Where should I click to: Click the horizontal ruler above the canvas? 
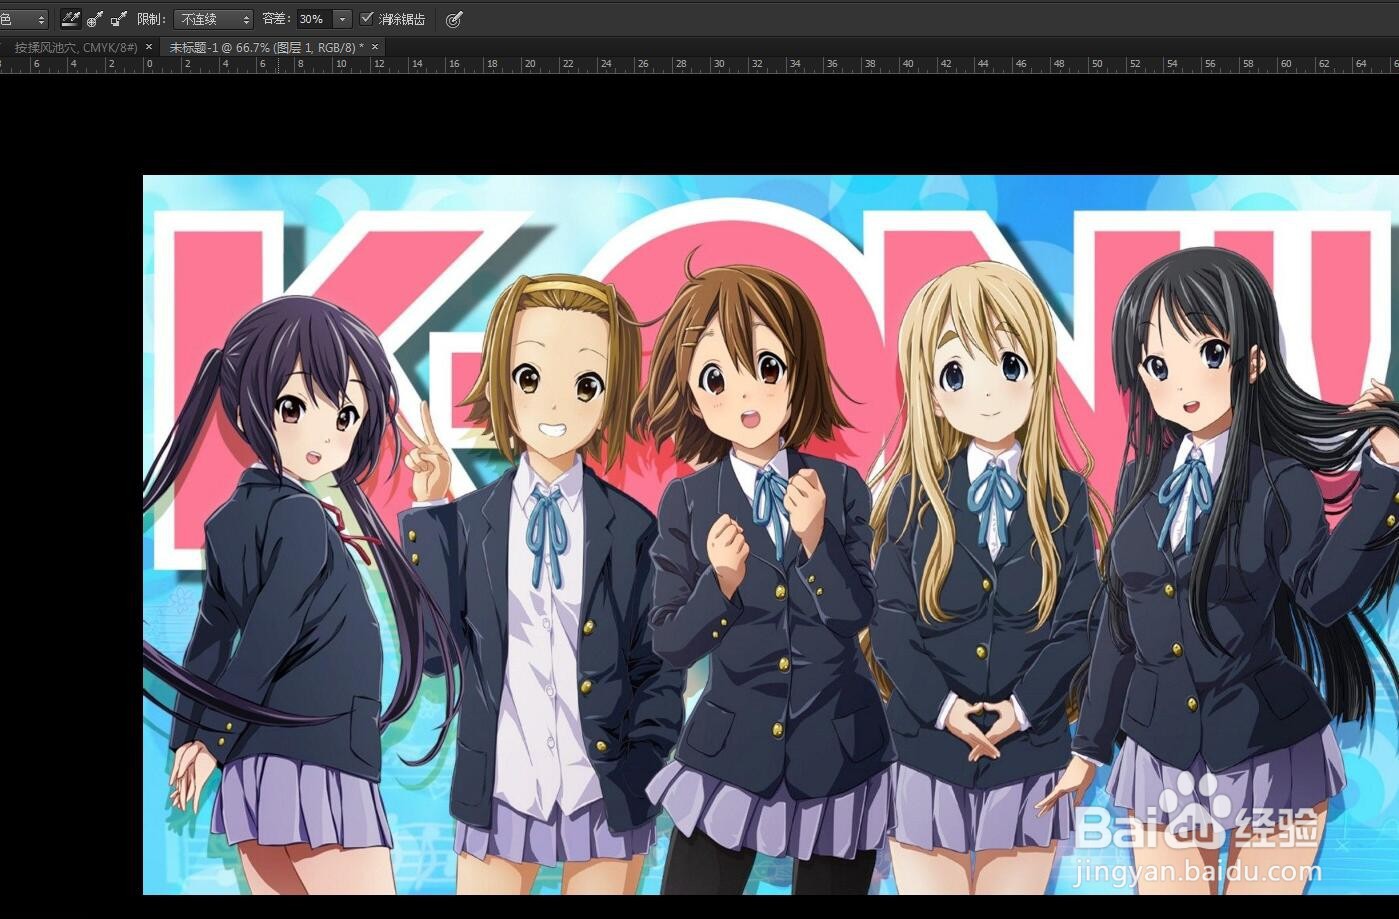coord(699,64)
